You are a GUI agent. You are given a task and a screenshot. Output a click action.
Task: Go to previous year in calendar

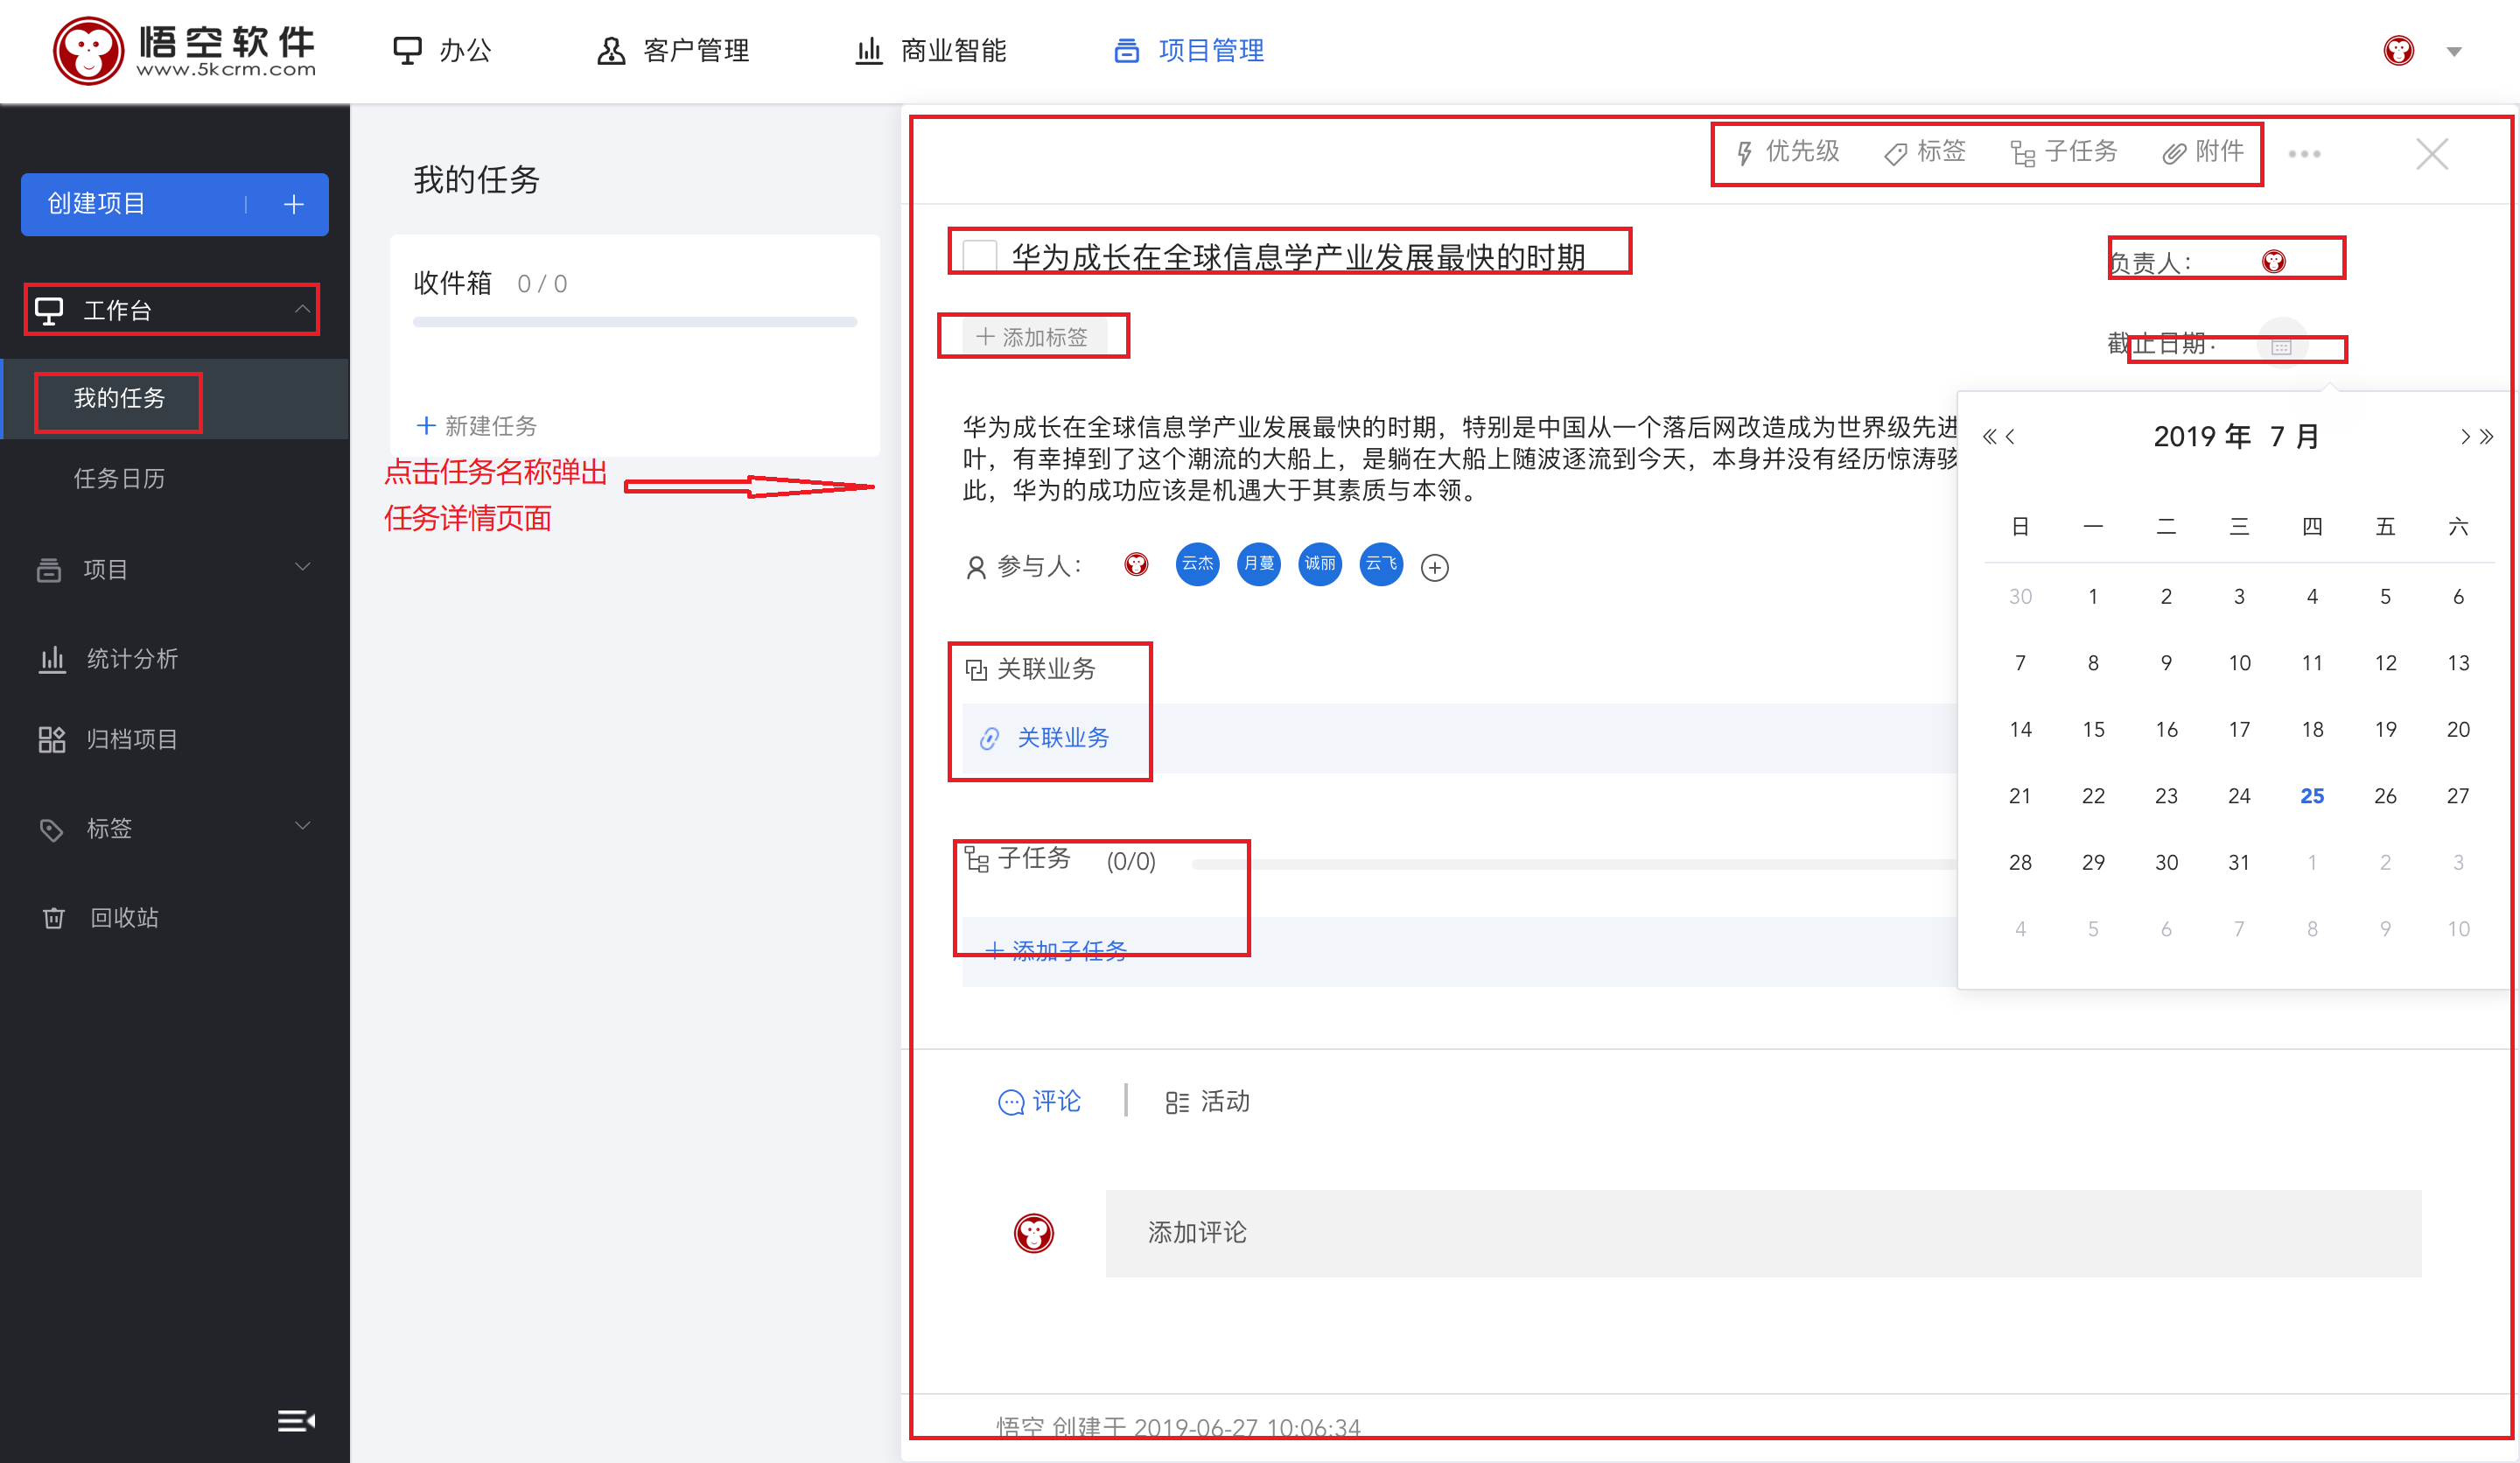tap(1988, 437)
